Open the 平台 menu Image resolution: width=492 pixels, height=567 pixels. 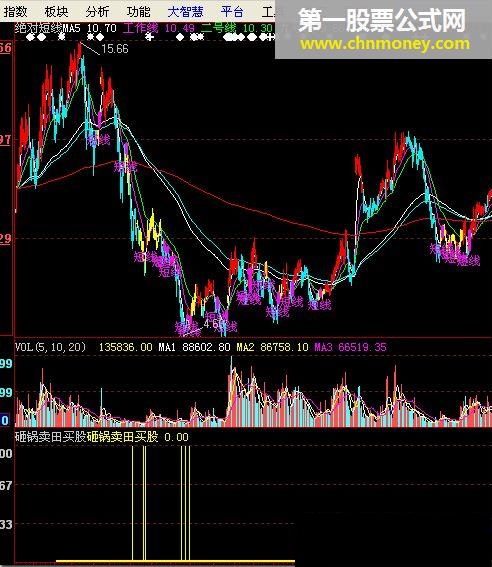[232, 12]
